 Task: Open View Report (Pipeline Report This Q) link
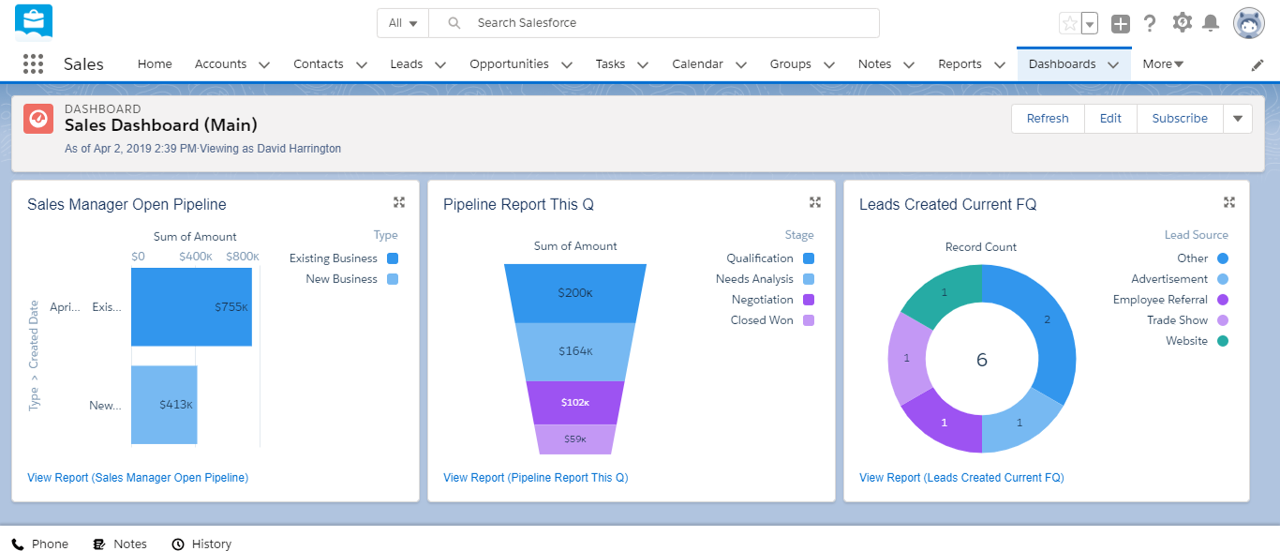coord(536,478)
